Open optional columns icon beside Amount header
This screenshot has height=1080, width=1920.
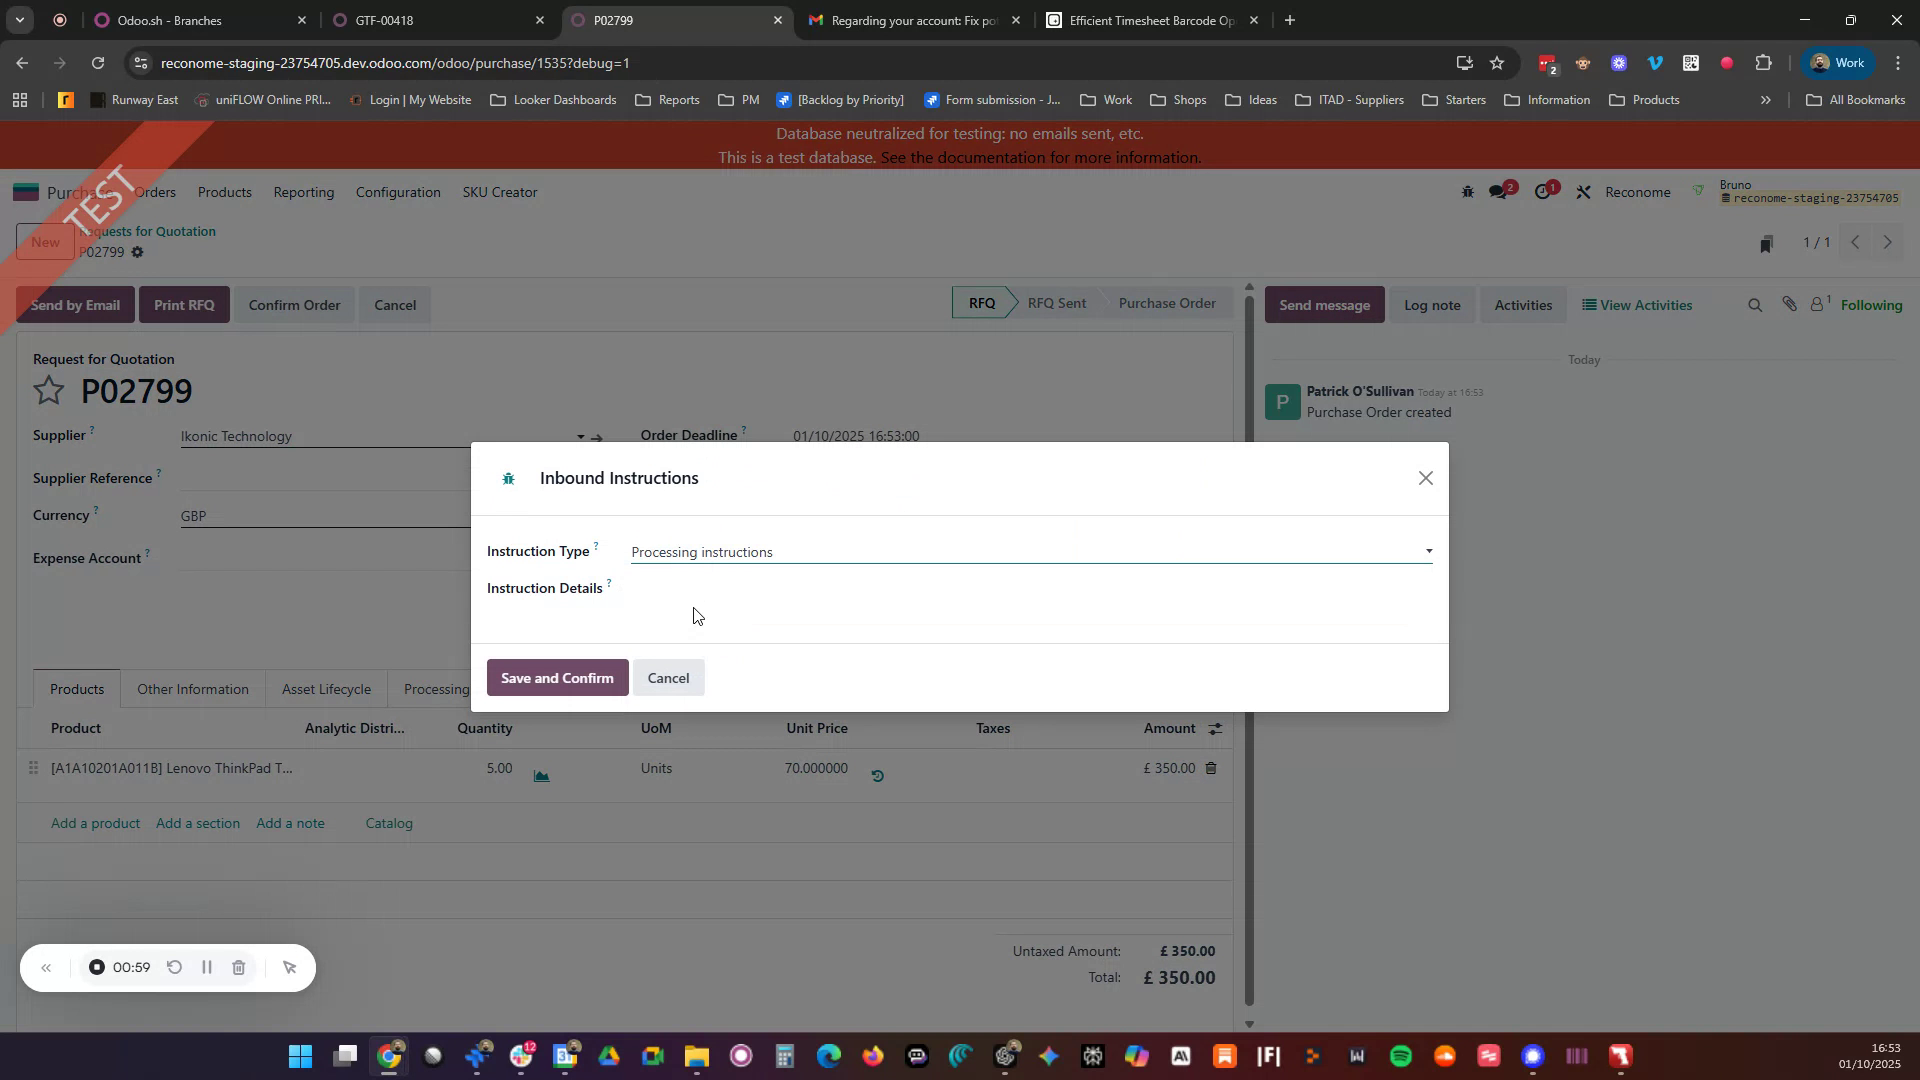click(1214, 728)
